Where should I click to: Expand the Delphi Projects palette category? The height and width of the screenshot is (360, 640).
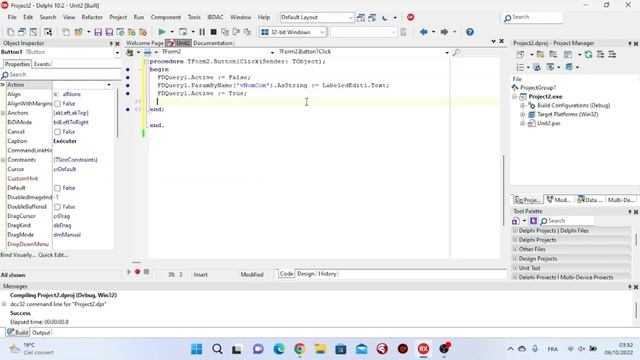(515, 240)
